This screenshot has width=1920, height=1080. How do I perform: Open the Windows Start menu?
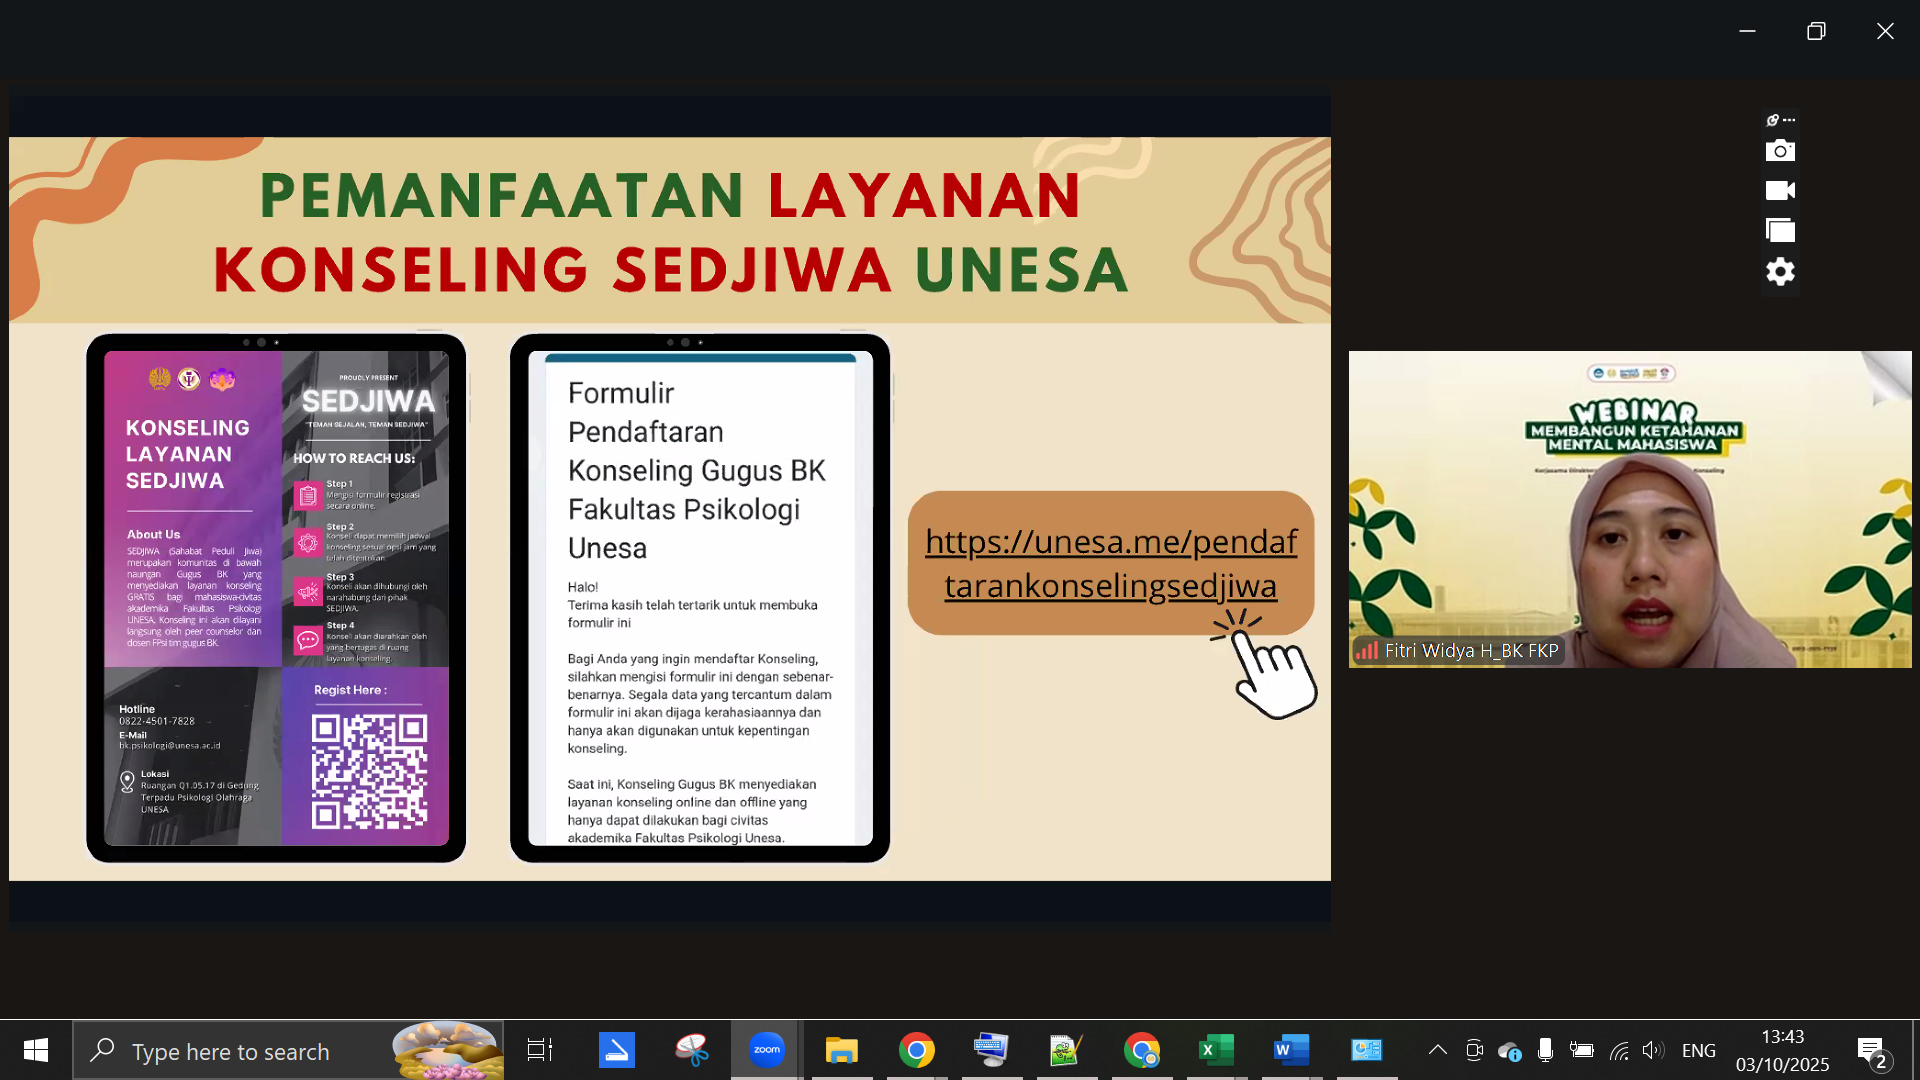coord(36,1050)
